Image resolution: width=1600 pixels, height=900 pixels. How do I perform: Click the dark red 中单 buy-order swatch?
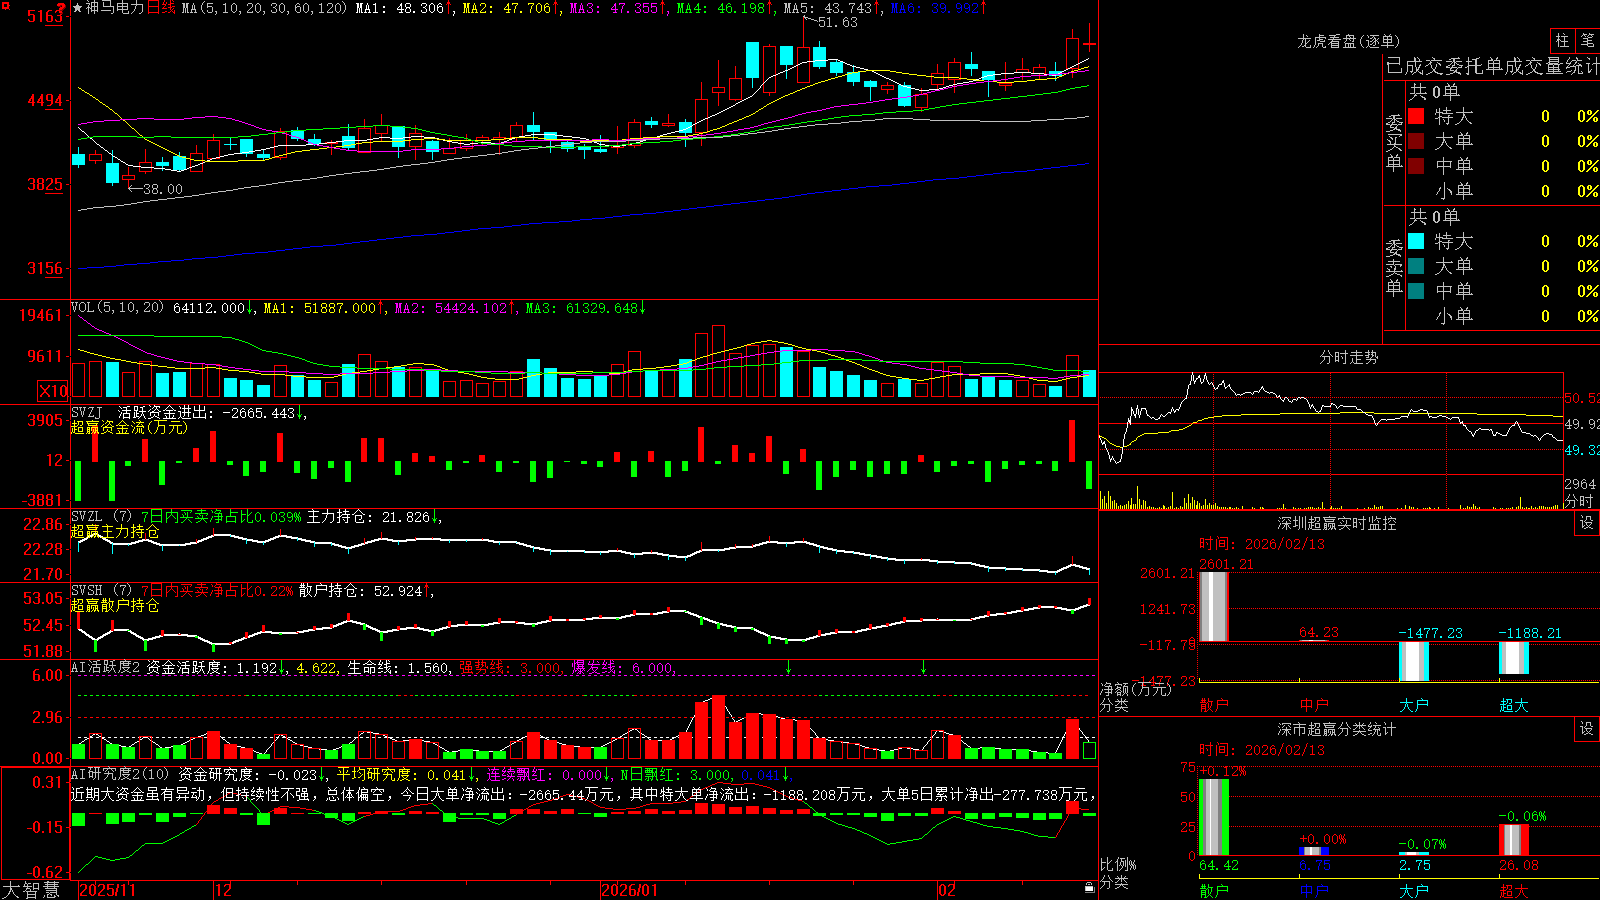(1416, 166)
